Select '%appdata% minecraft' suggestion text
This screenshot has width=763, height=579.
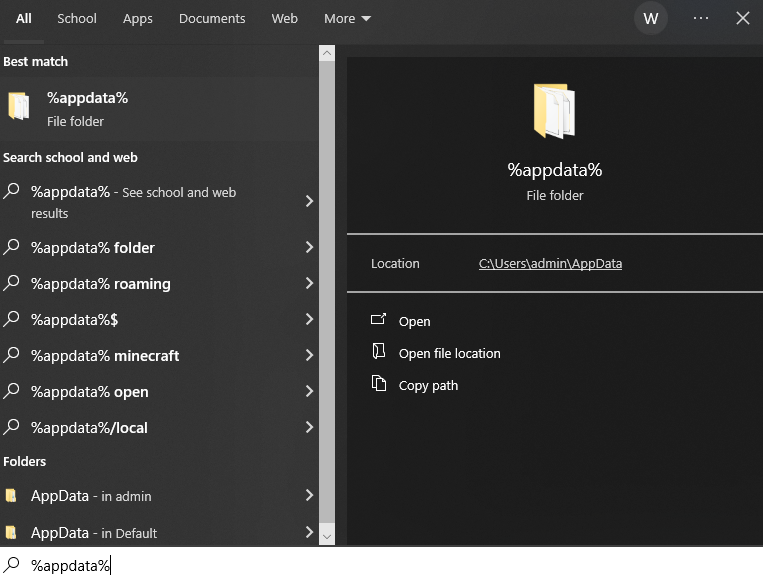(x=105, y=356)
